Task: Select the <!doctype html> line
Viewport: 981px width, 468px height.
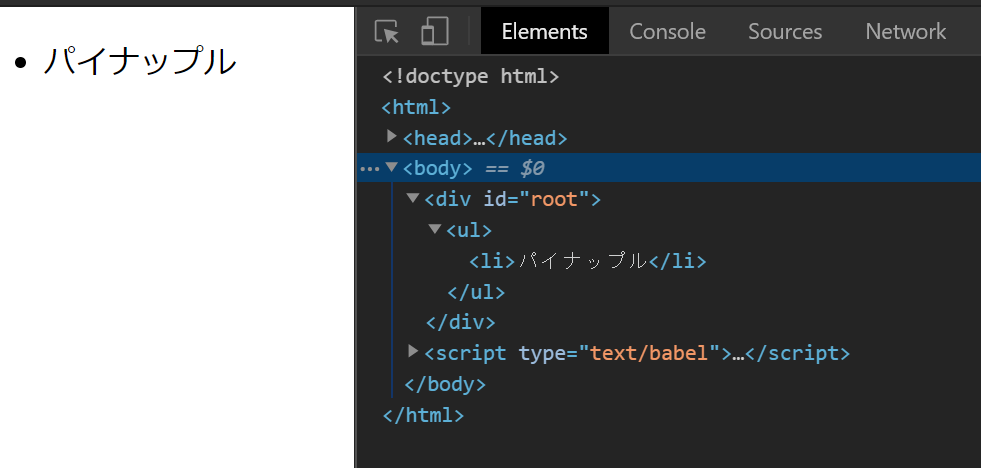Action: [x=470, y=77]
